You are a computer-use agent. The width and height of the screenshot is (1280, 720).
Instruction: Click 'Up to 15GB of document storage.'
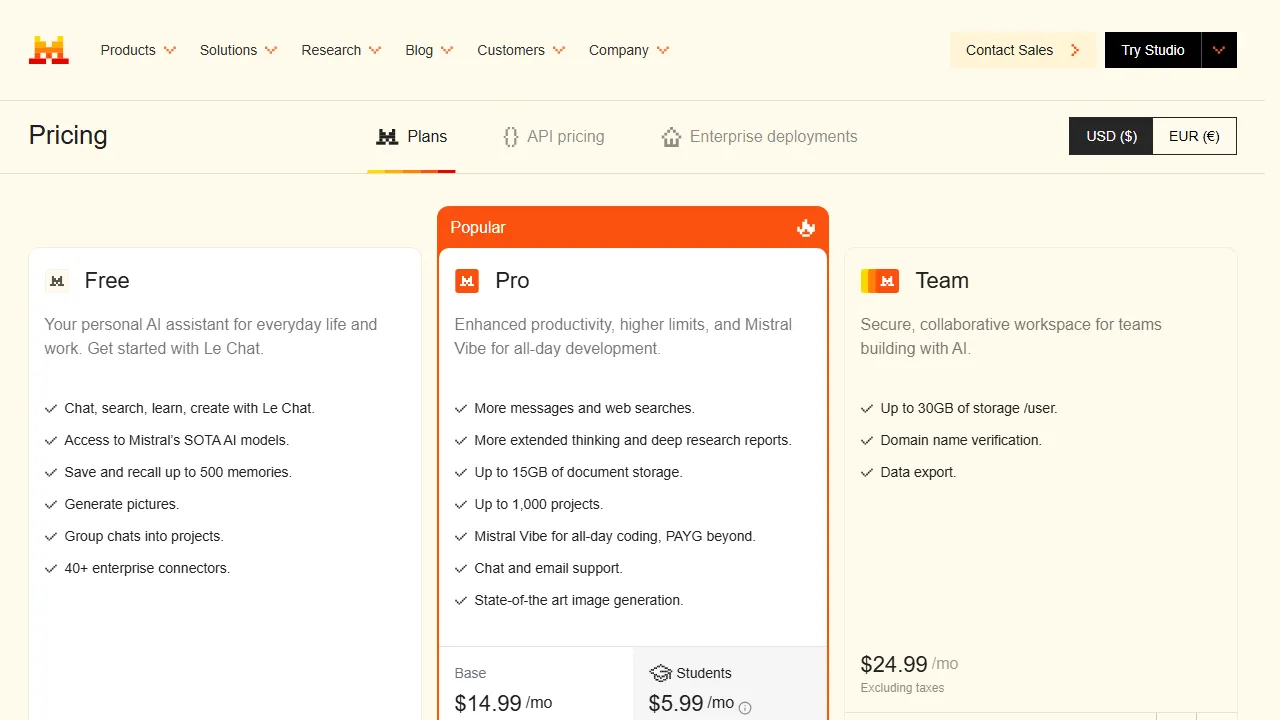tap(578, 472)
